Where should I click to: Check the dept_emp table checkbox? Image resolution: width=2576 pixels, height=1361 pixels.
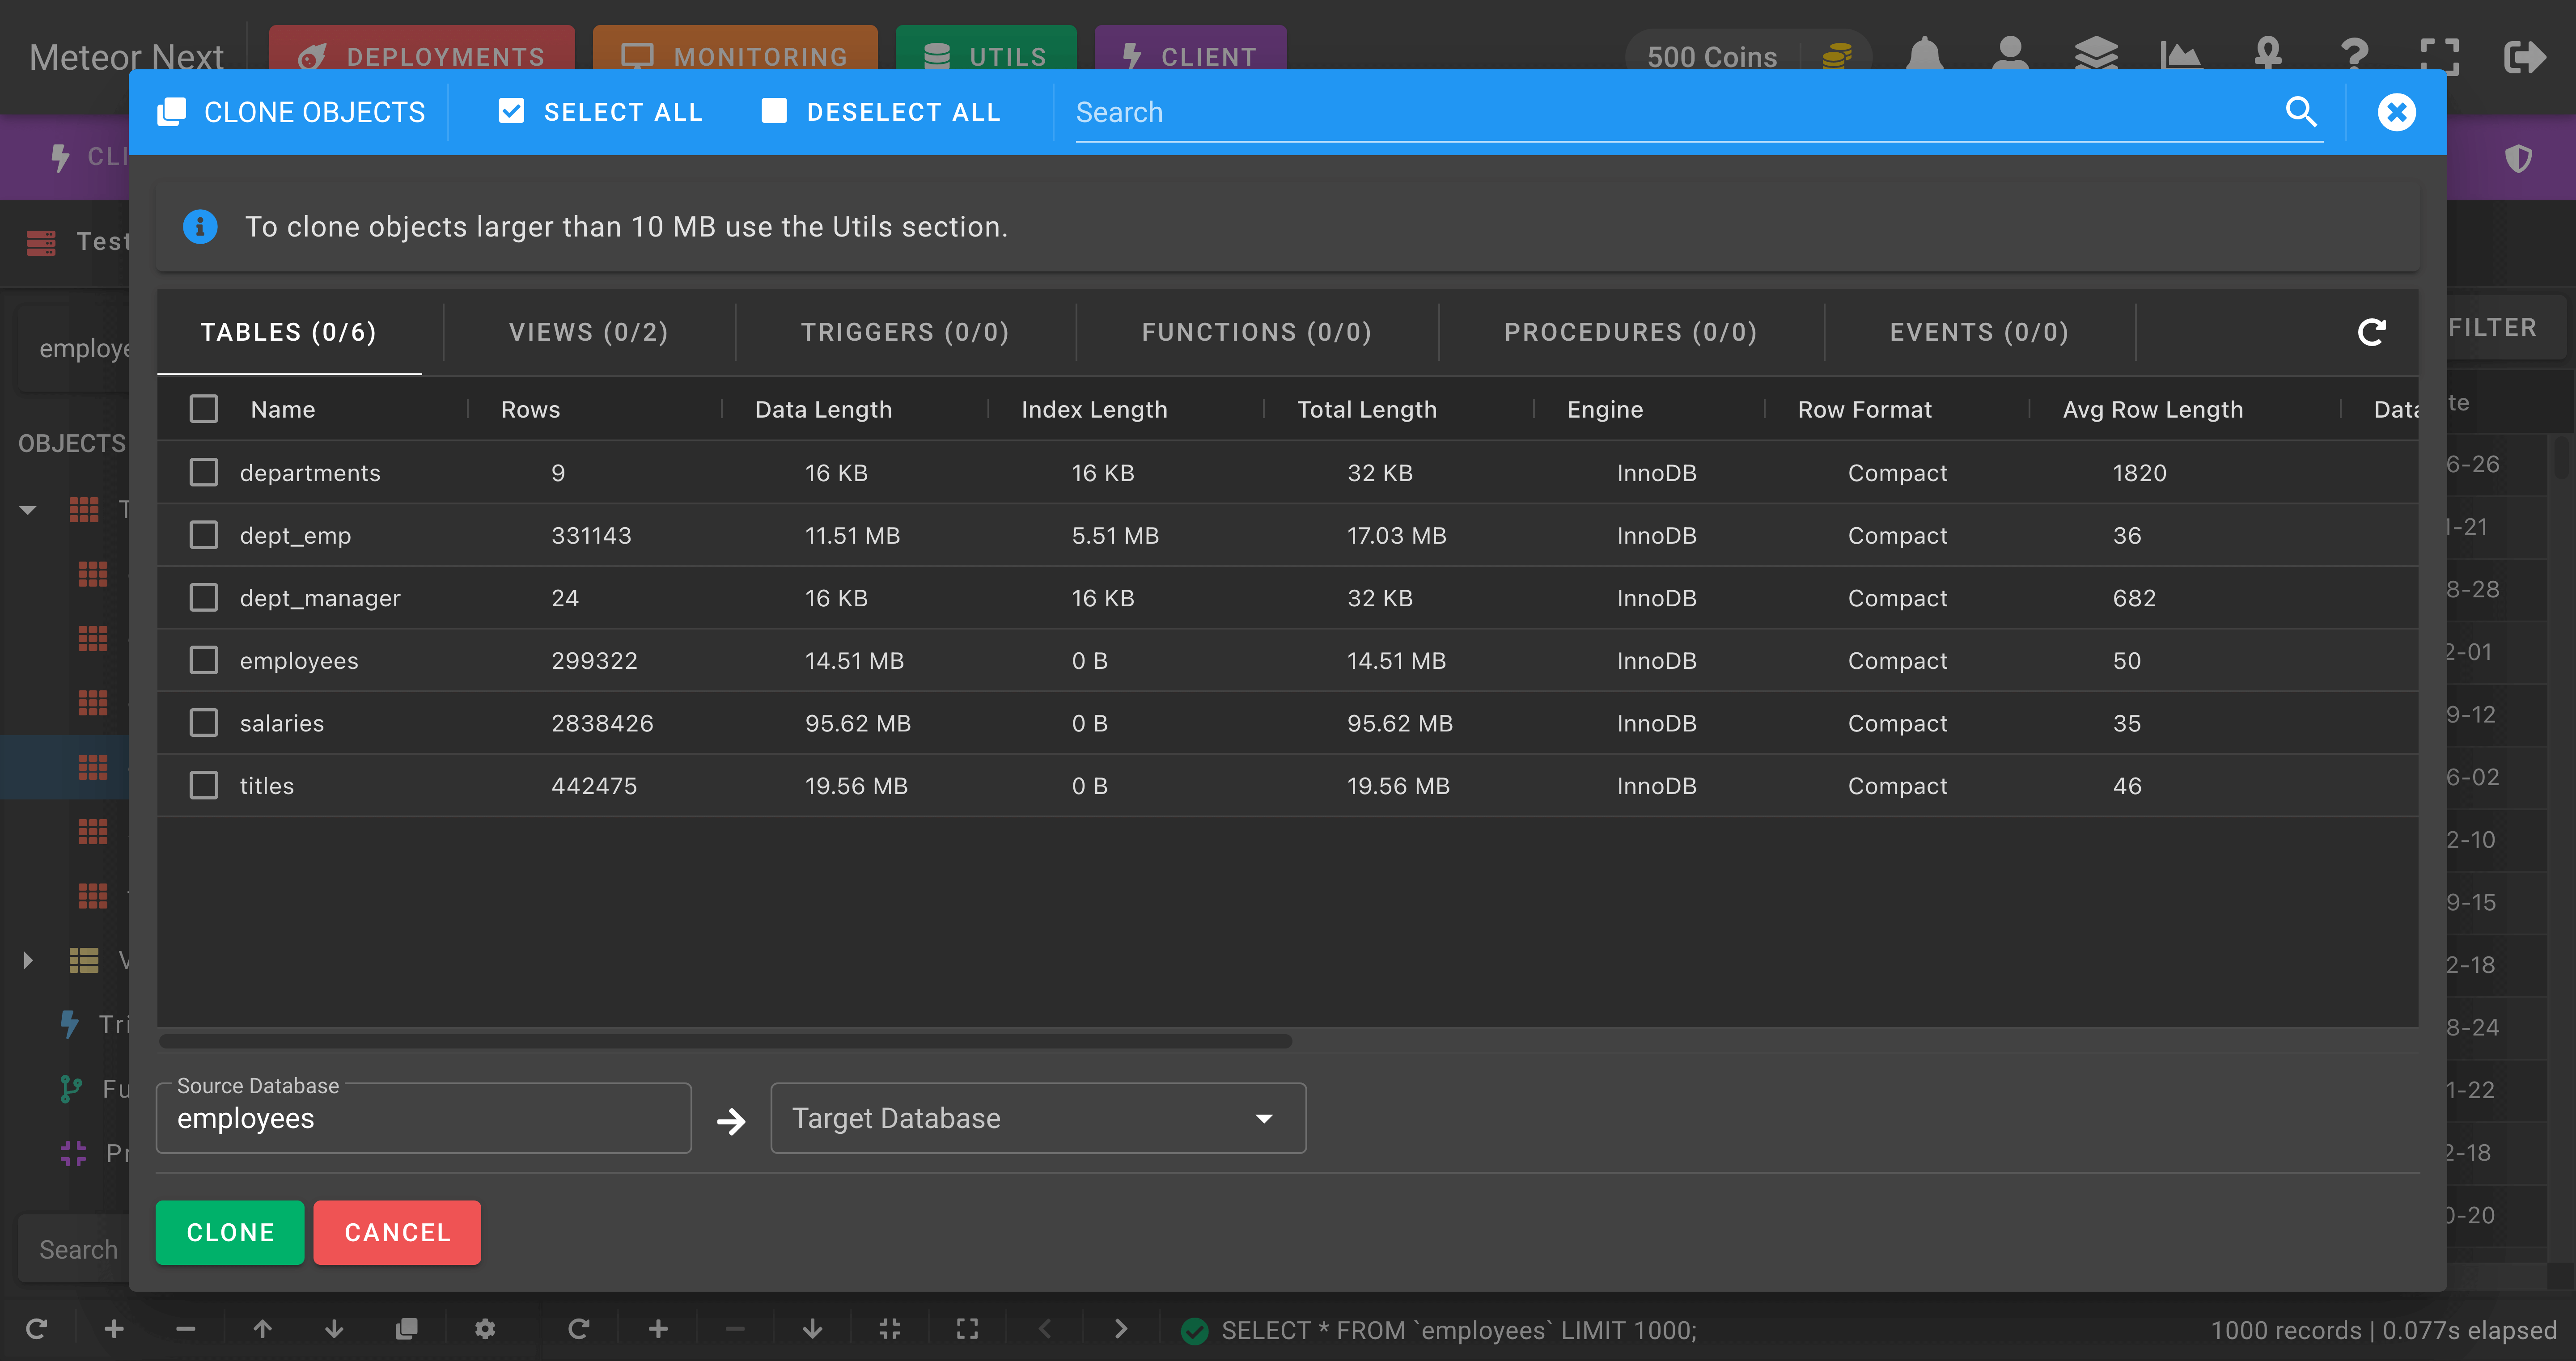204,535
